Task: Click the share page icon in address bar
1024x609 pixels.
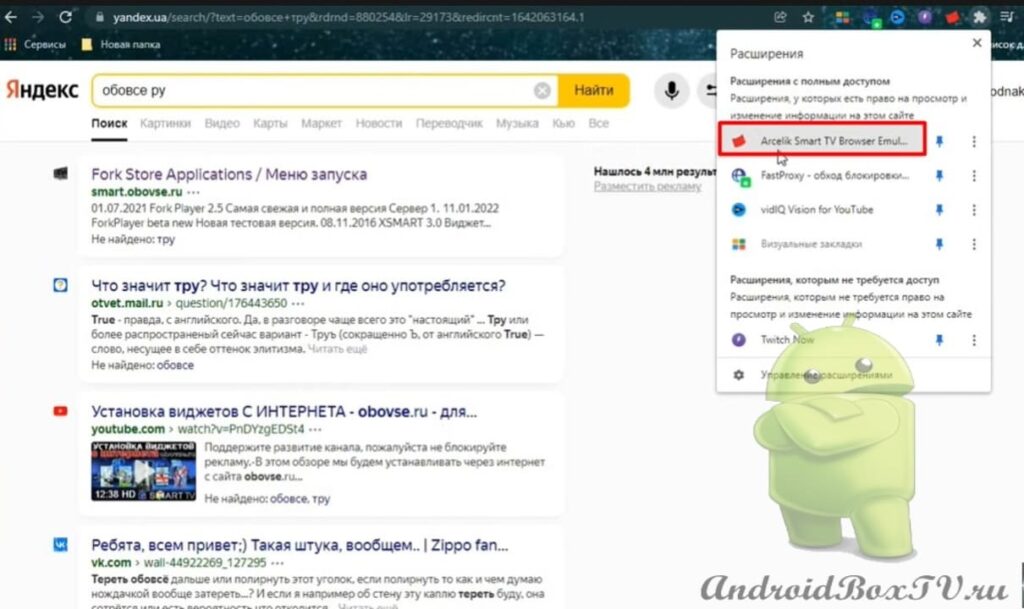Action: 780,17
